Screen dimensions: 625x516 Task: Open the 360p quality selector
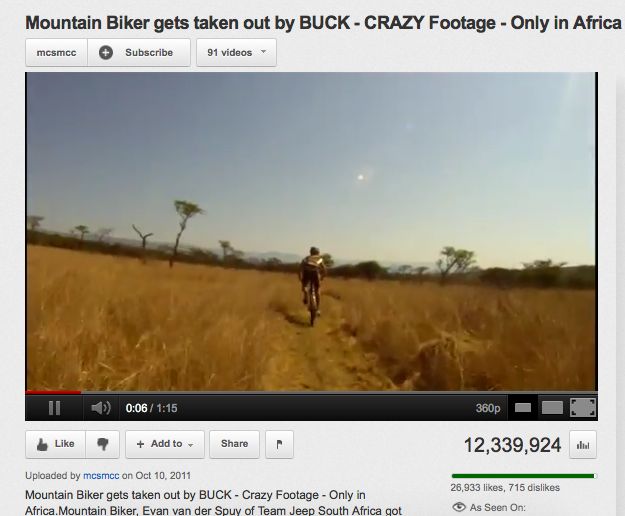[488, 408]
